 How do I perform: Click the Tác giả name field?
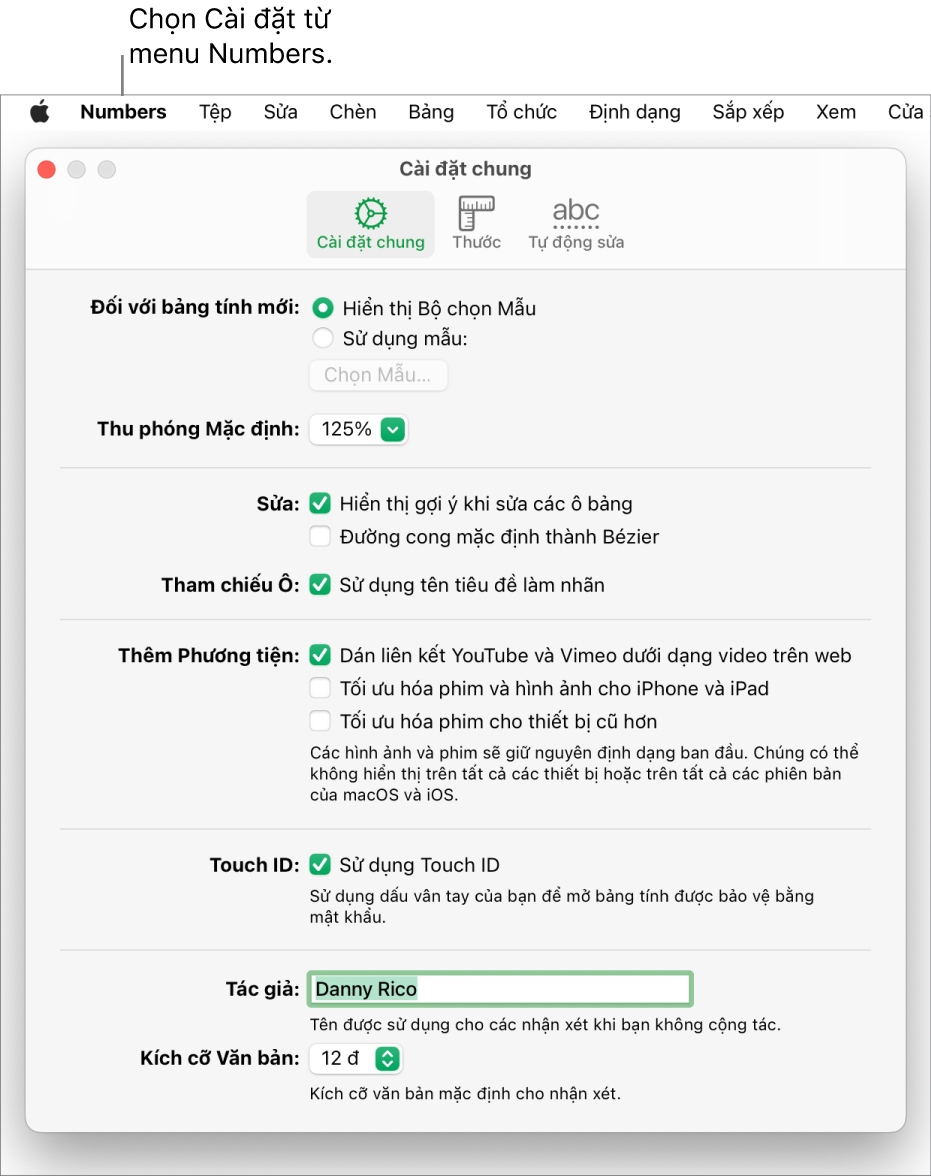point(500,989)
